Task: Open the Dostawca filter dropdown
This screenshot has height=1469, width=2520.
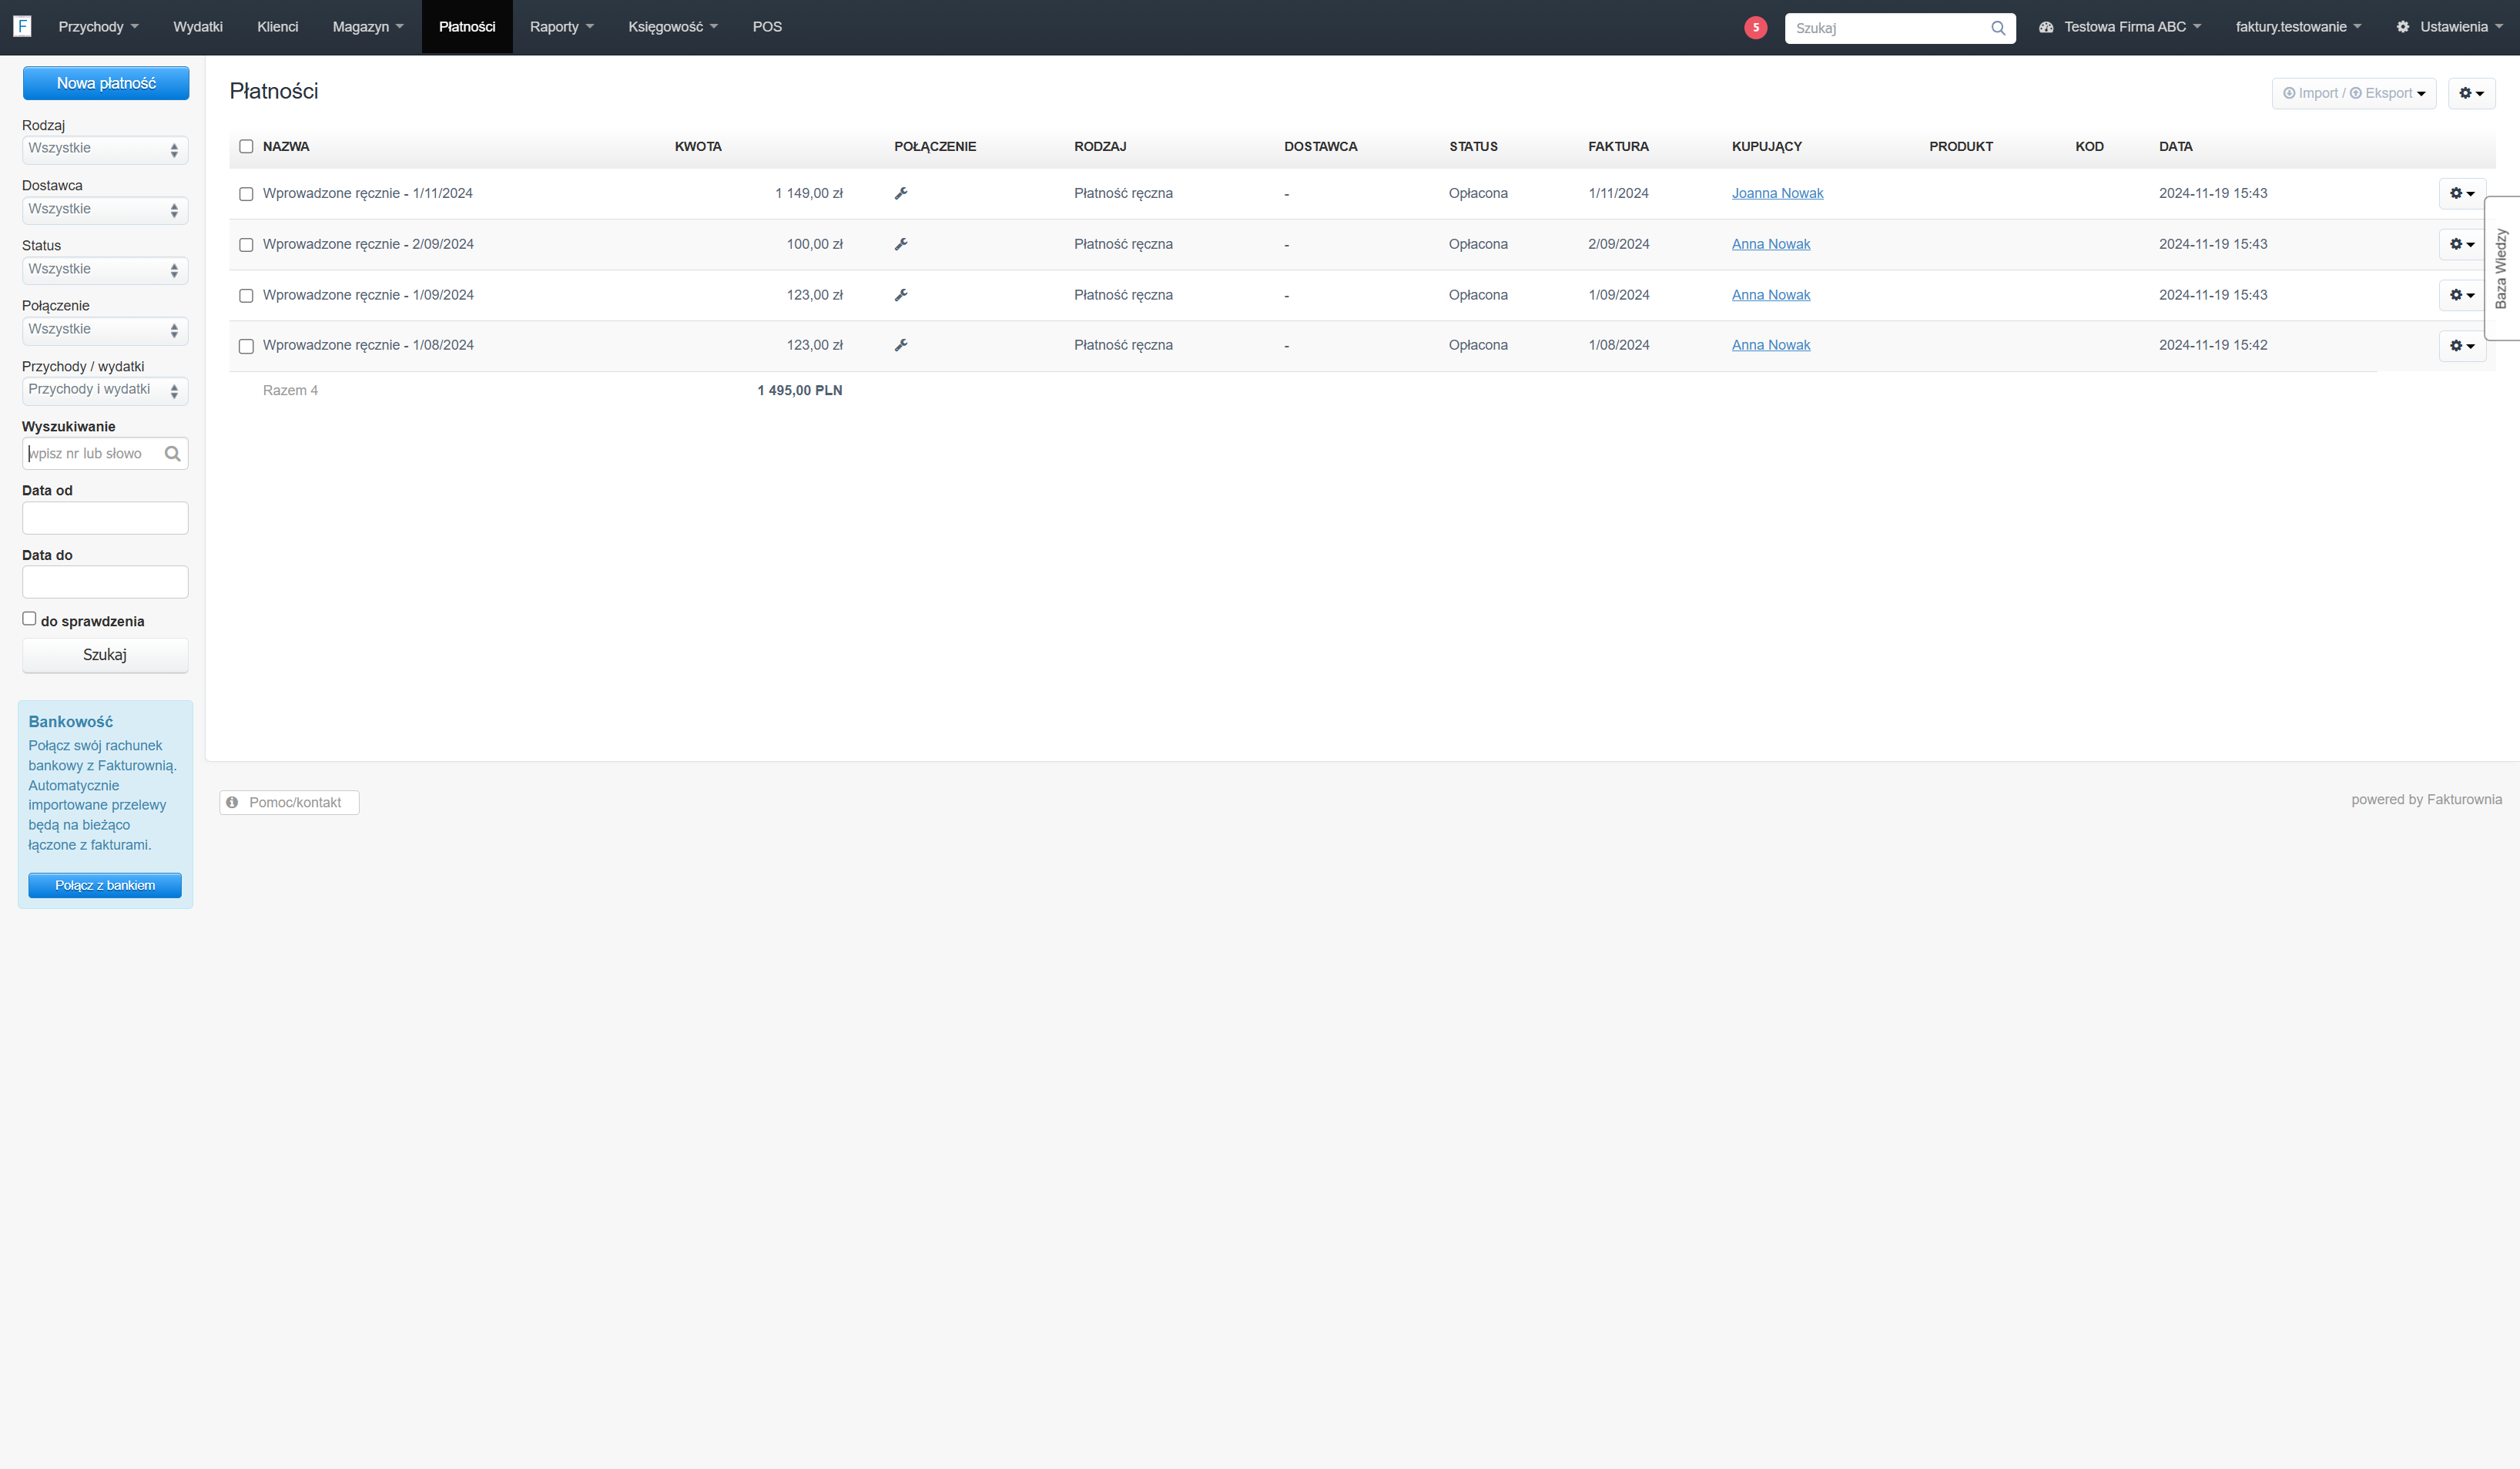Action: coord(105,210)
